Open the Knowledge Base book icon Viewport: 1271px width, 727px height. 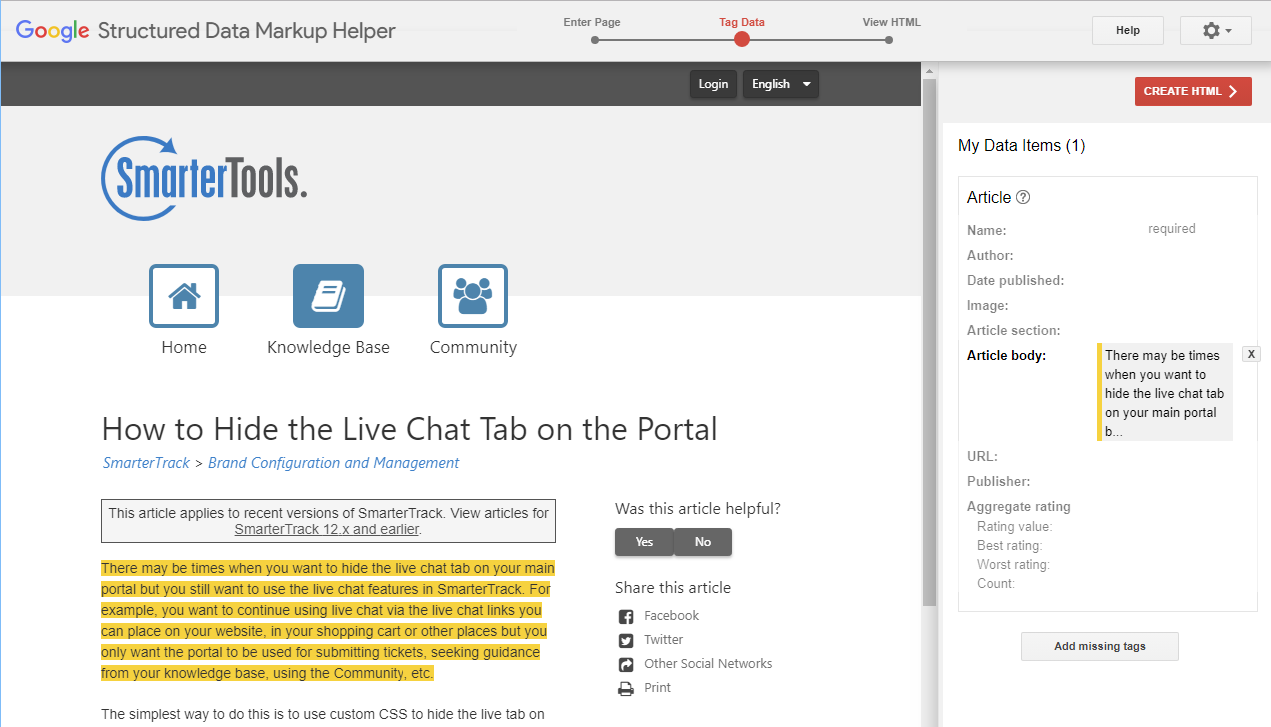click(328, 296)
